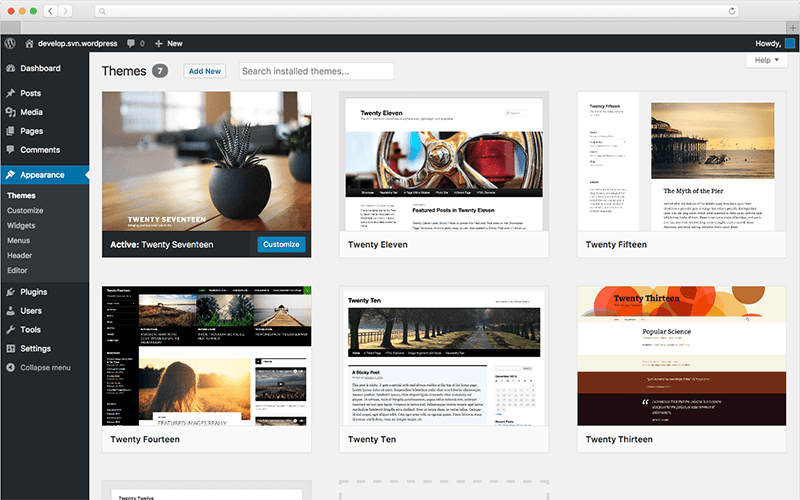Open Themes submenu item

pos(21,195)
